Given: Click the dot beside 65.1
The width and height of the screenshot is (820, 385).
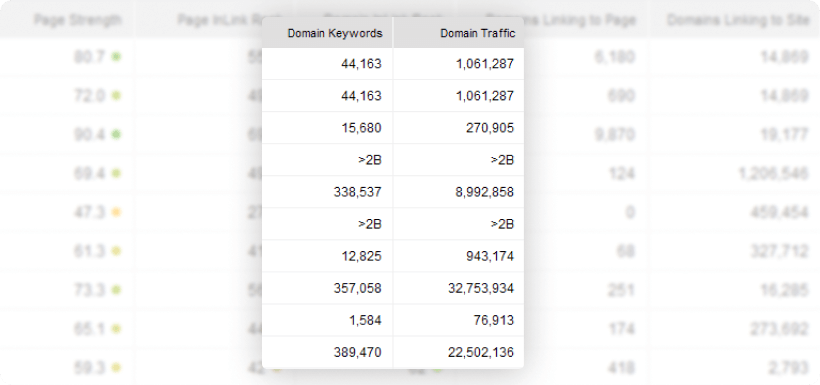Looking at the screenshot, I should pos(116,329).
